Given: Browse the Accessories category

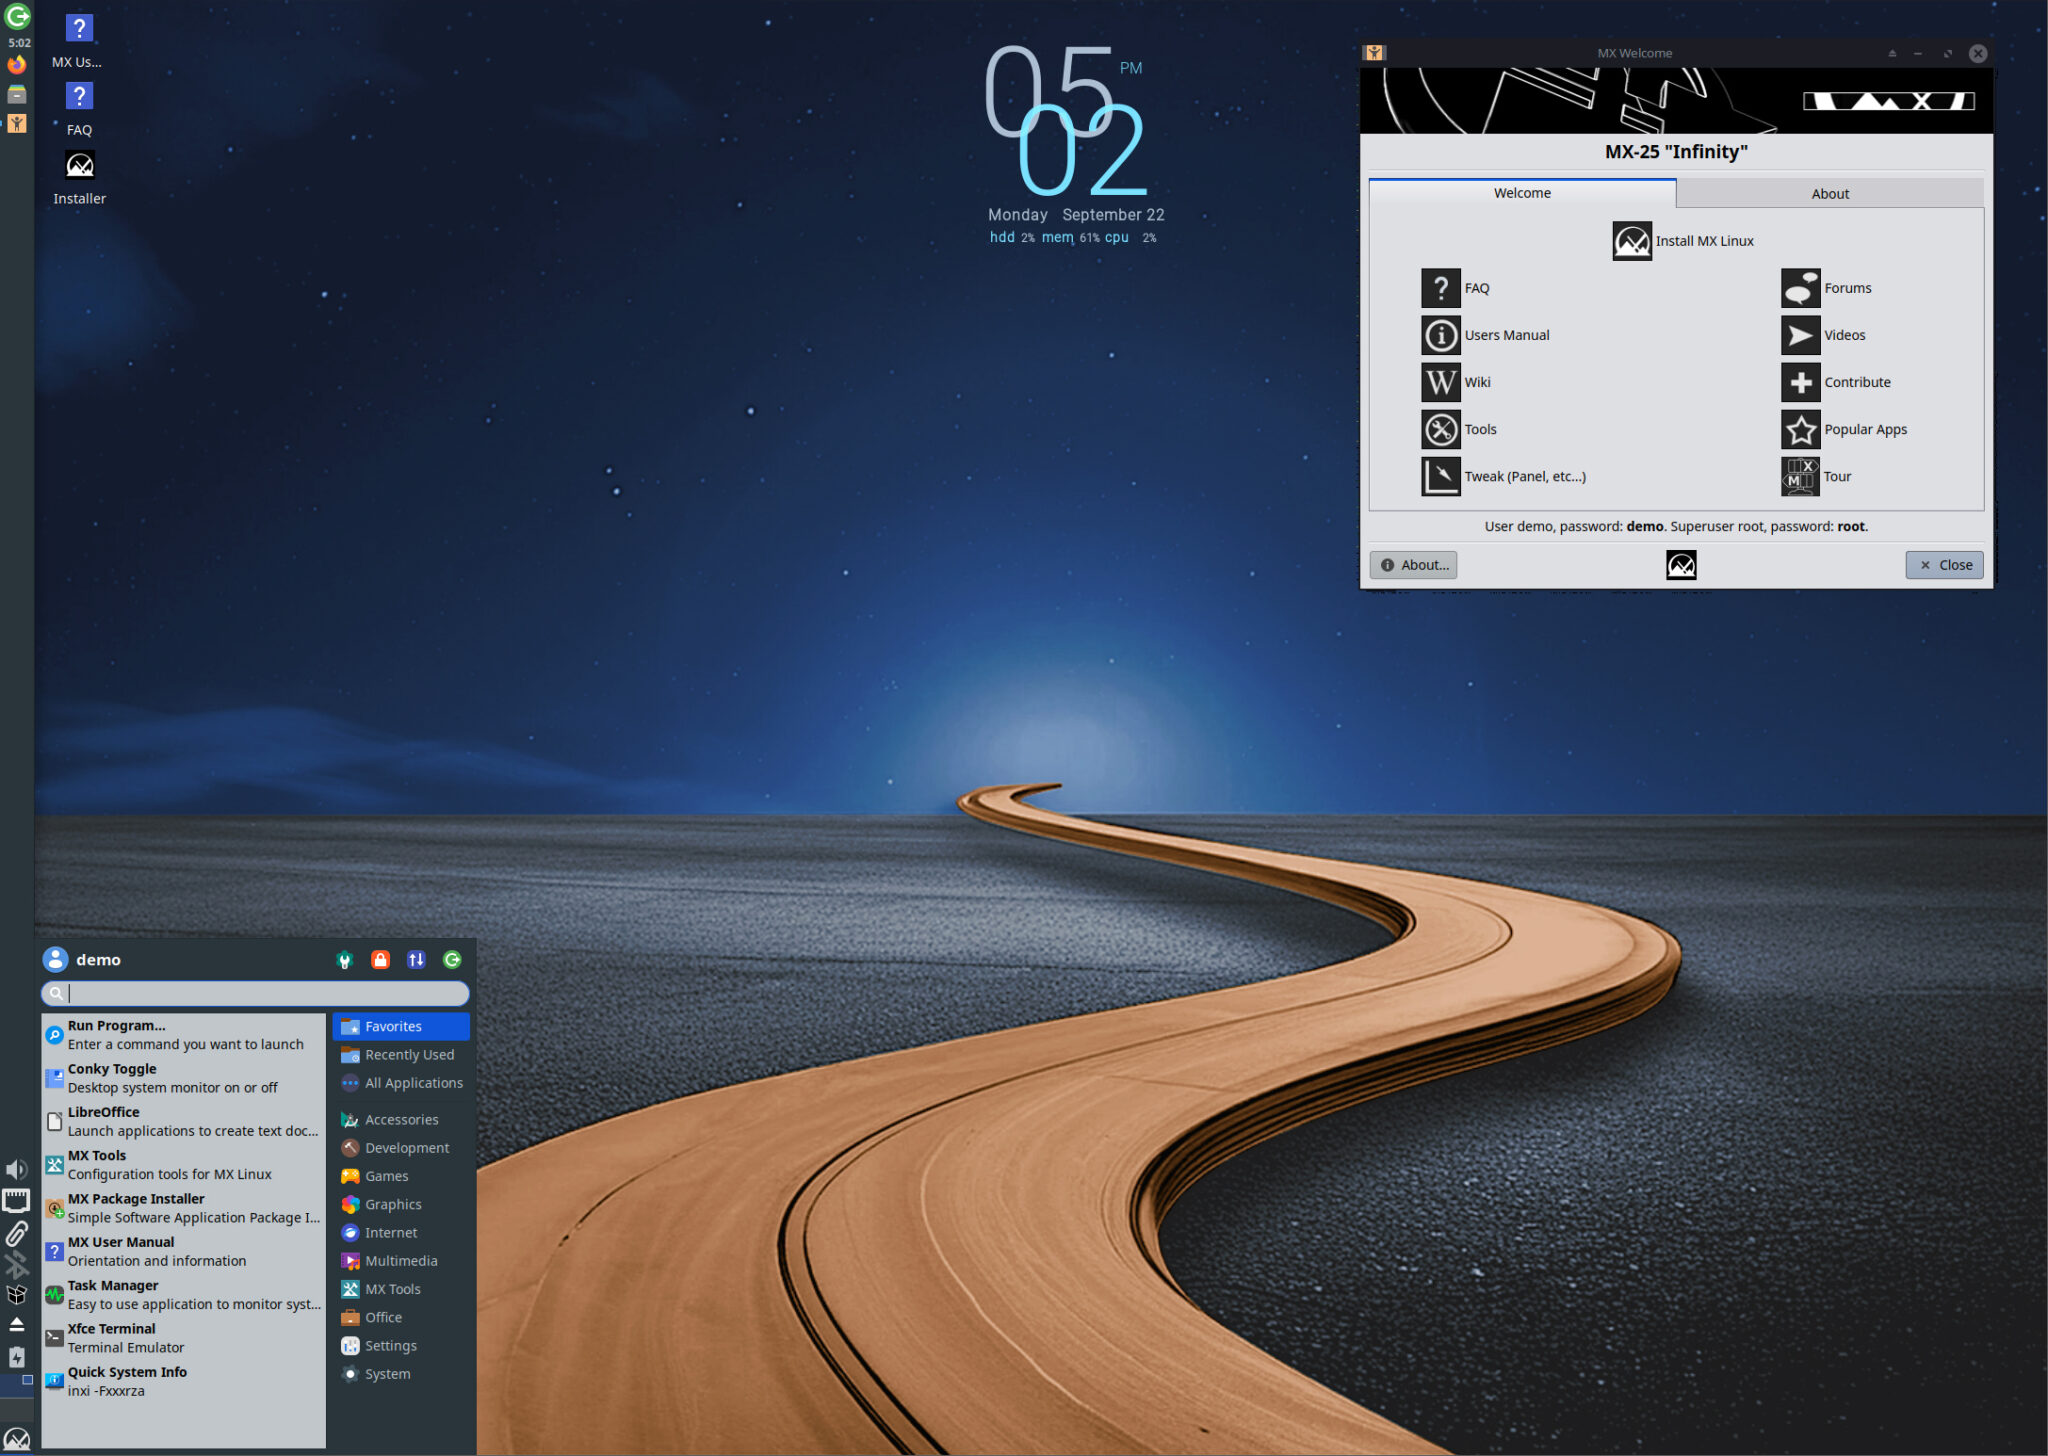Looking at the screenshot, I should [401, 1119].
